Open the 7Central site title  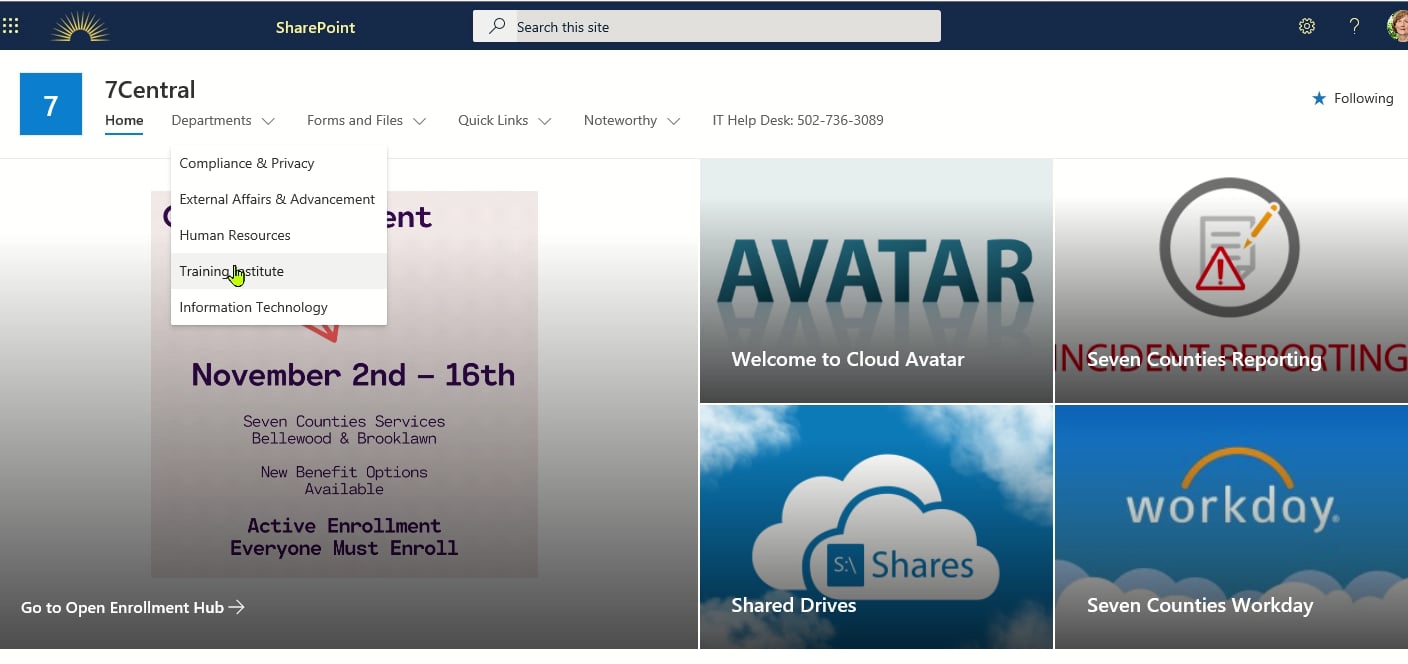[x=150, y=90]
